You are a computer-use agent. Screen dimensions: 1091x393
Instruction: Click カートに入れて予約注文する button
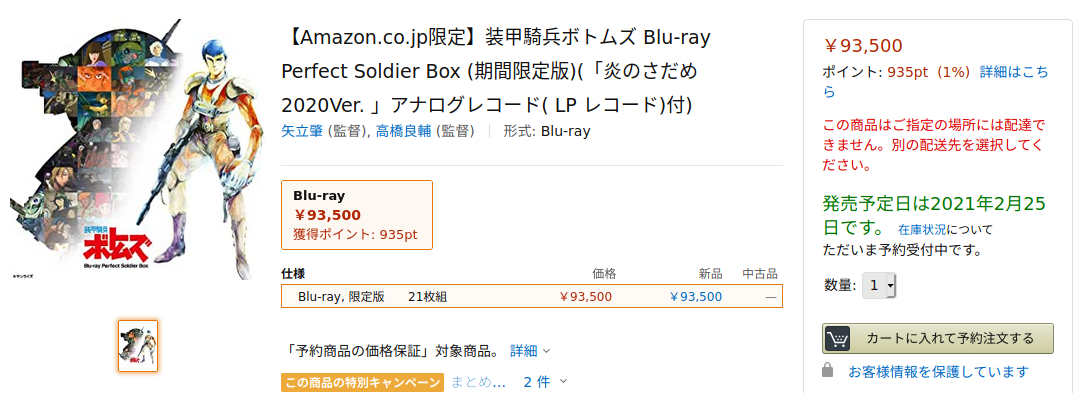click(x=937, y=339)
